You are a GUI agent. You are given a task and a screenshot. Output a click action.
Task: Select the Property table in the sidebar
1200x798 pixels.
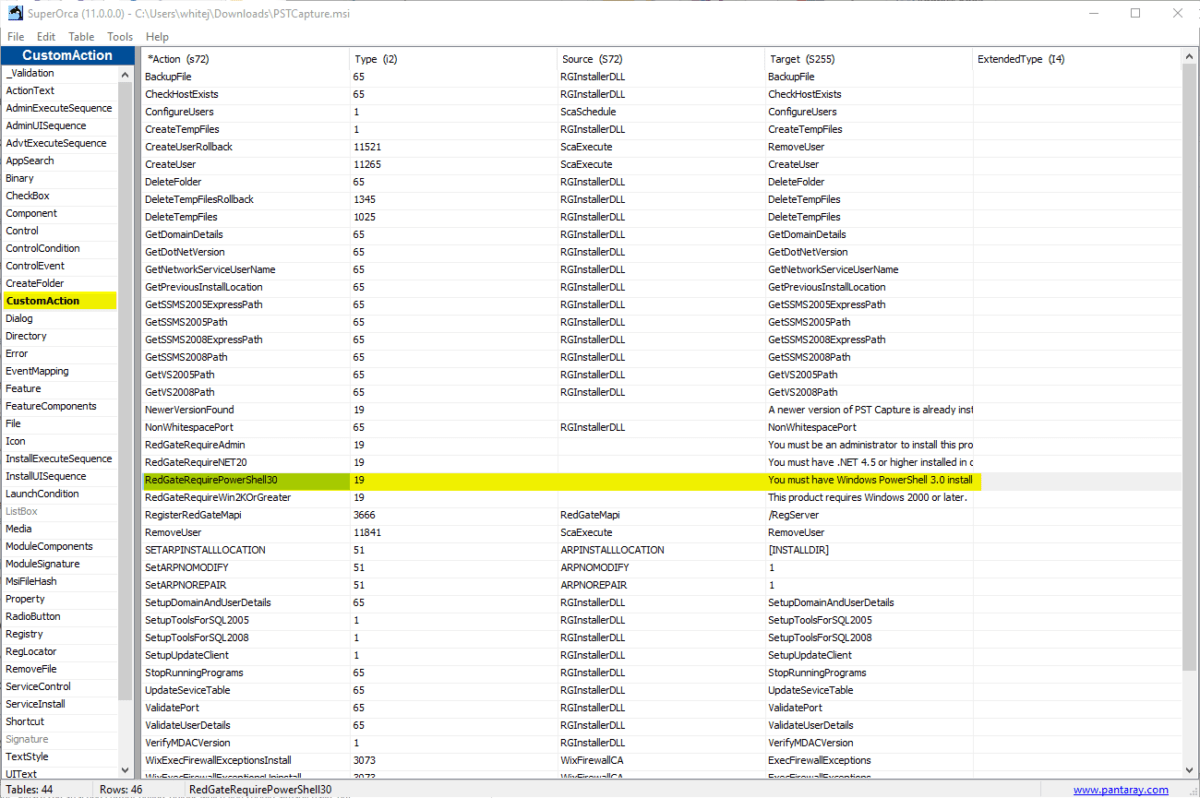point(33,598)
